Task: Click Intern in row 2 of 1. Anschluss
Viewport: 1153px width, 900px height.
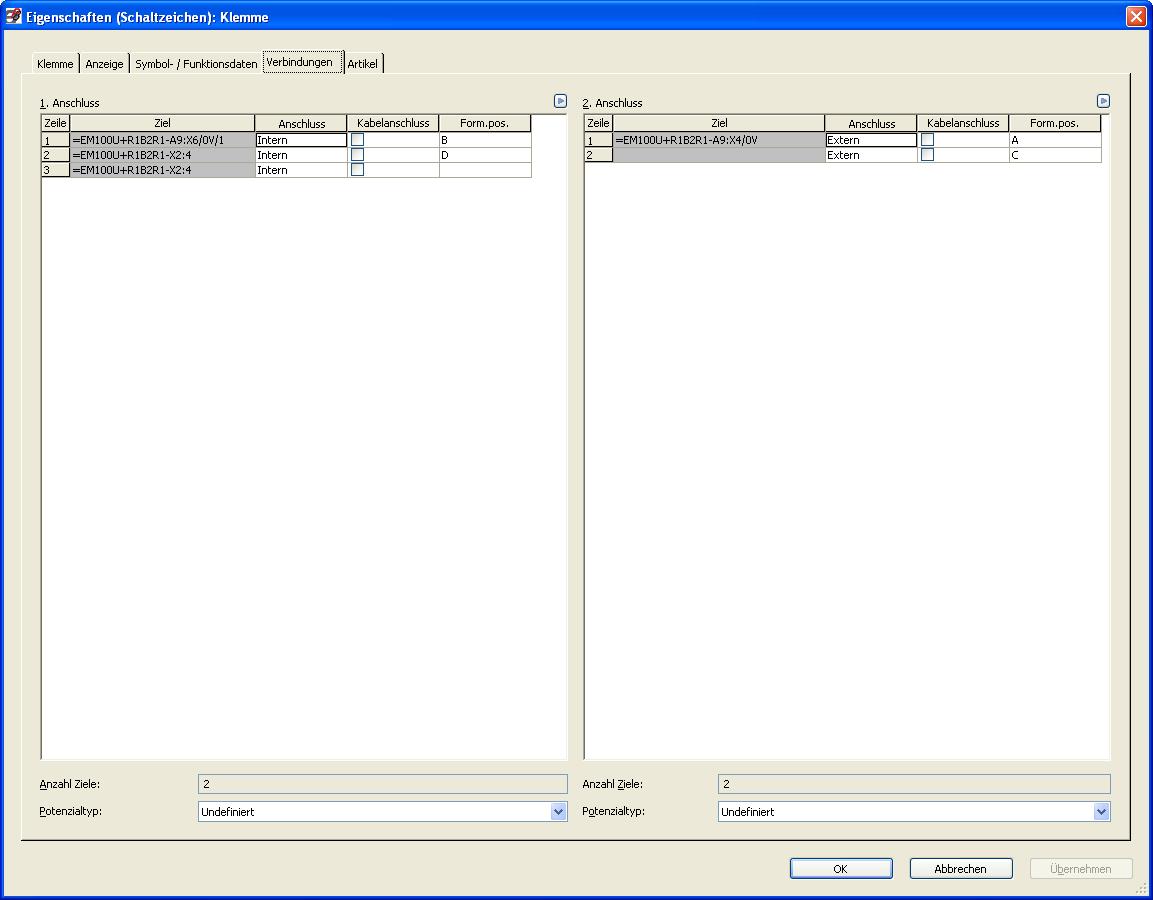Action: point(301,154)
